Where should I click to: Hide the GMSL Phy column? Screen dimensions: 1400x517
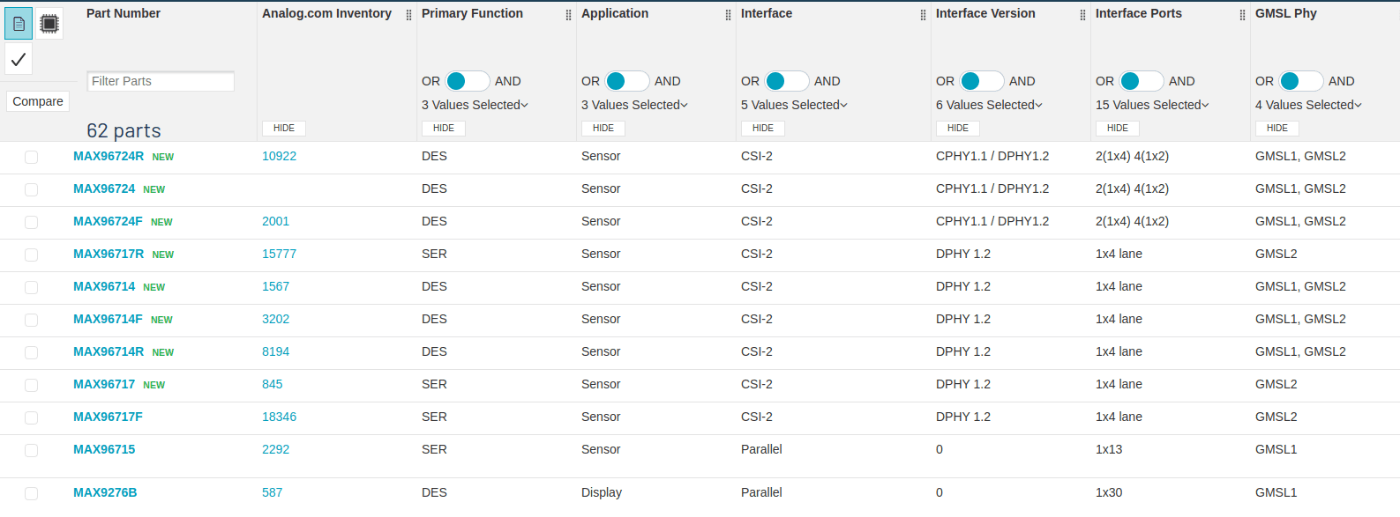[1277, 128]
